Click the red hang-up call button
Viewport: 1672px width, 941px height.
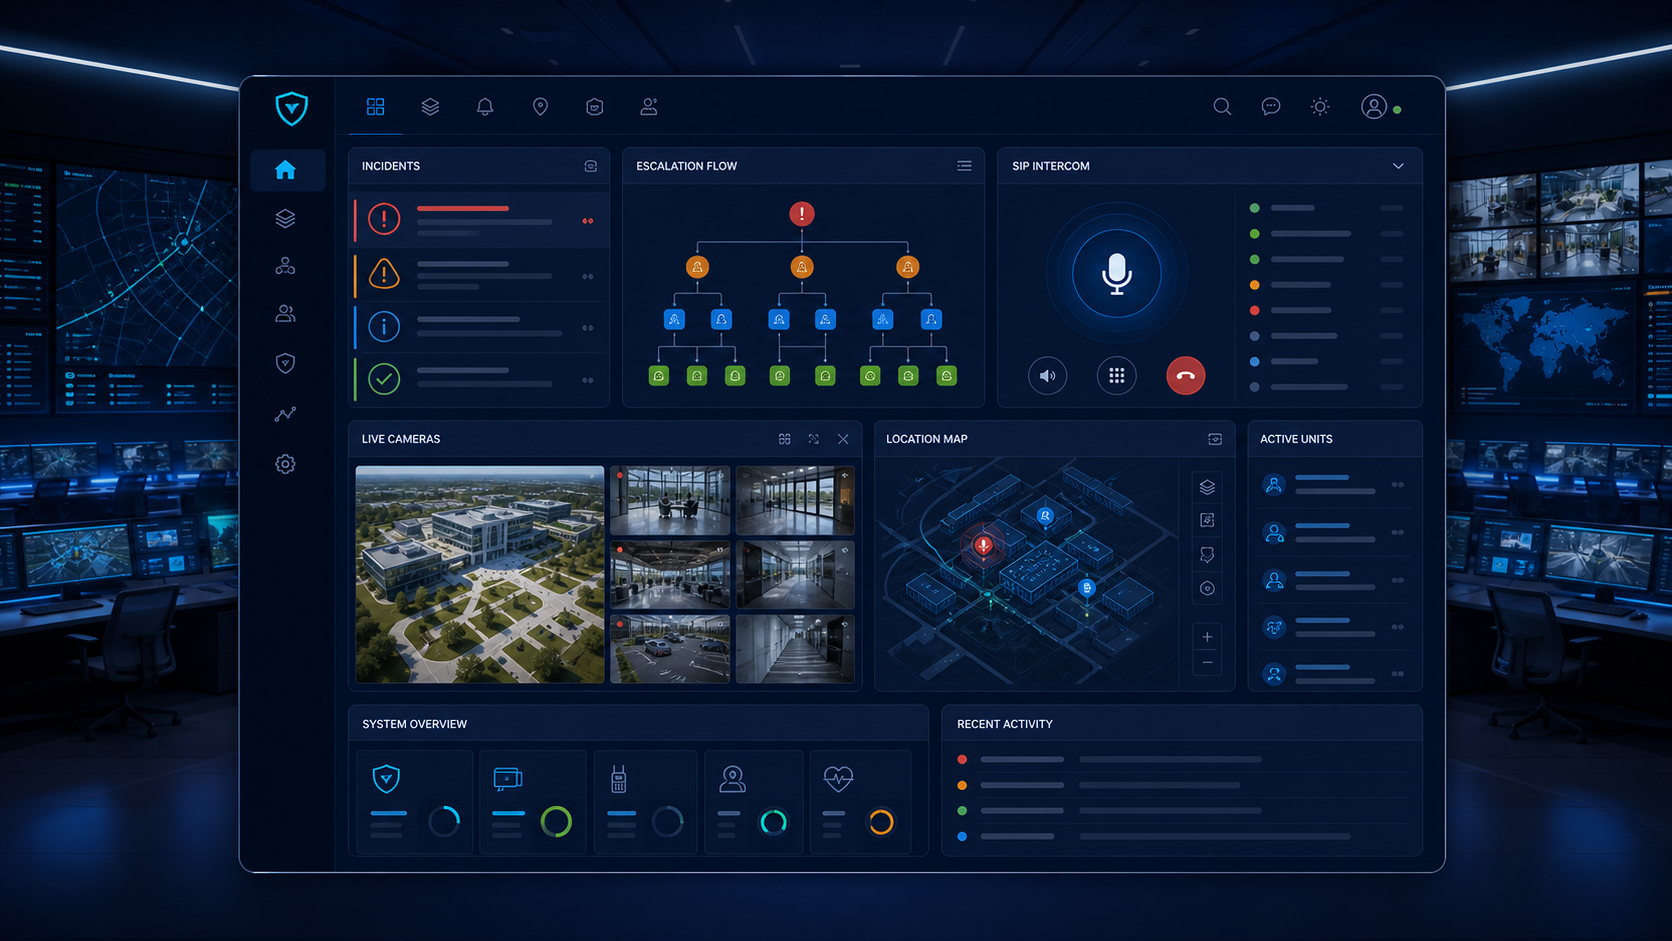(x=1185, y=376)
